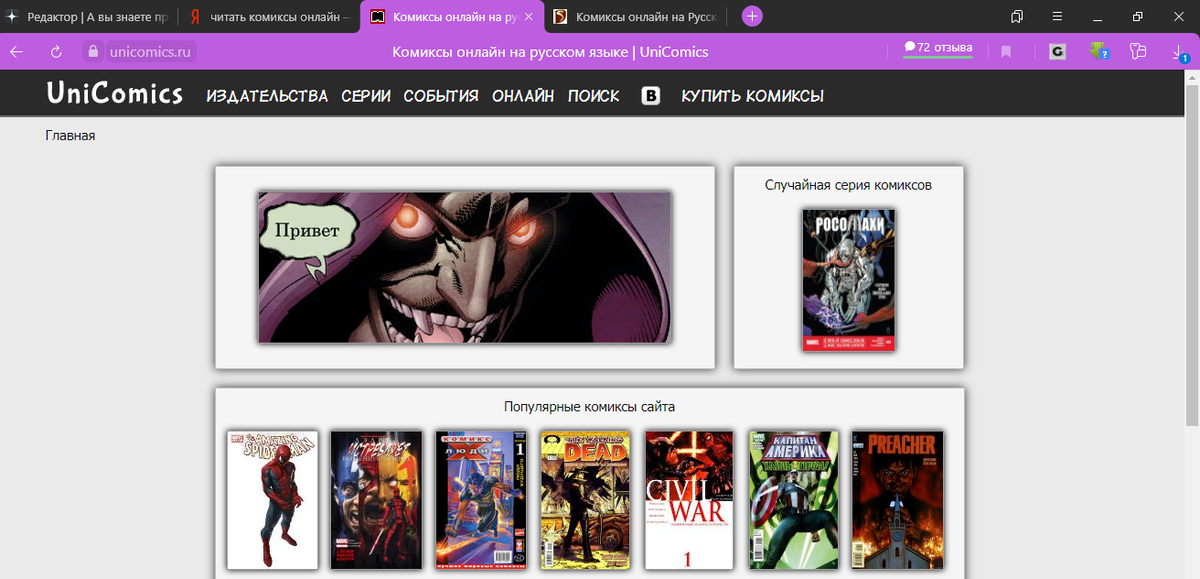Open the КУПИТЬ КОМИКСЫ link
This screenshot has width=1200, height=579.
[x=752, y=96]
